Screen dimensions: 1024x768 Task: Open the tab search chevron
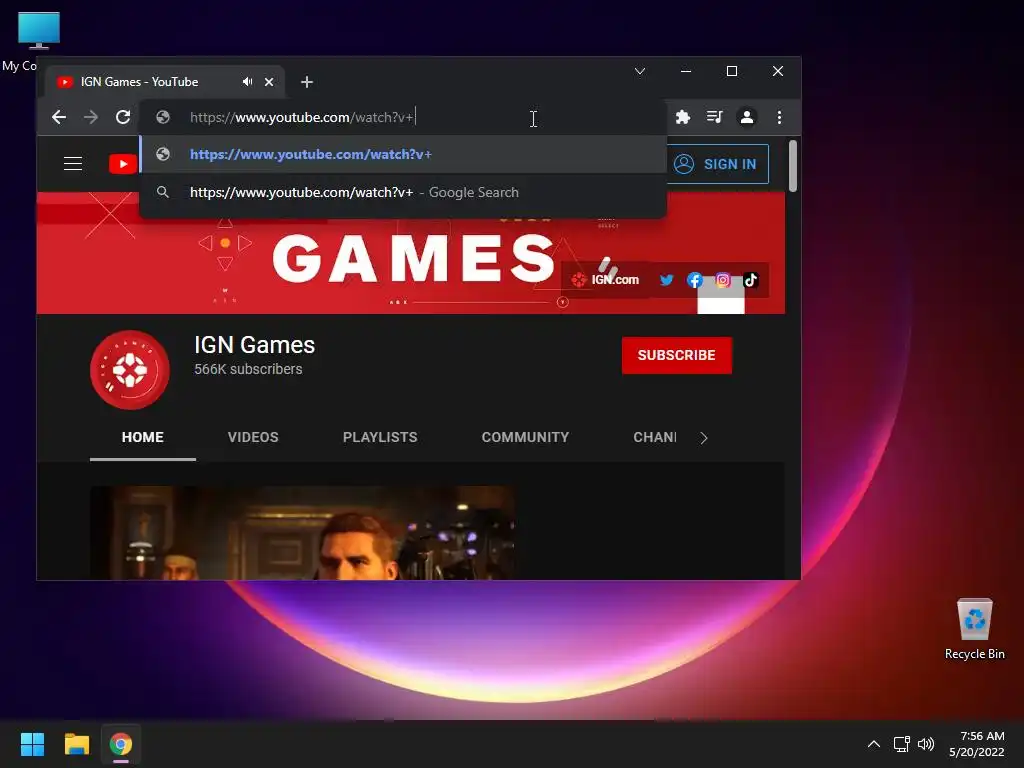tap(640, 71)
